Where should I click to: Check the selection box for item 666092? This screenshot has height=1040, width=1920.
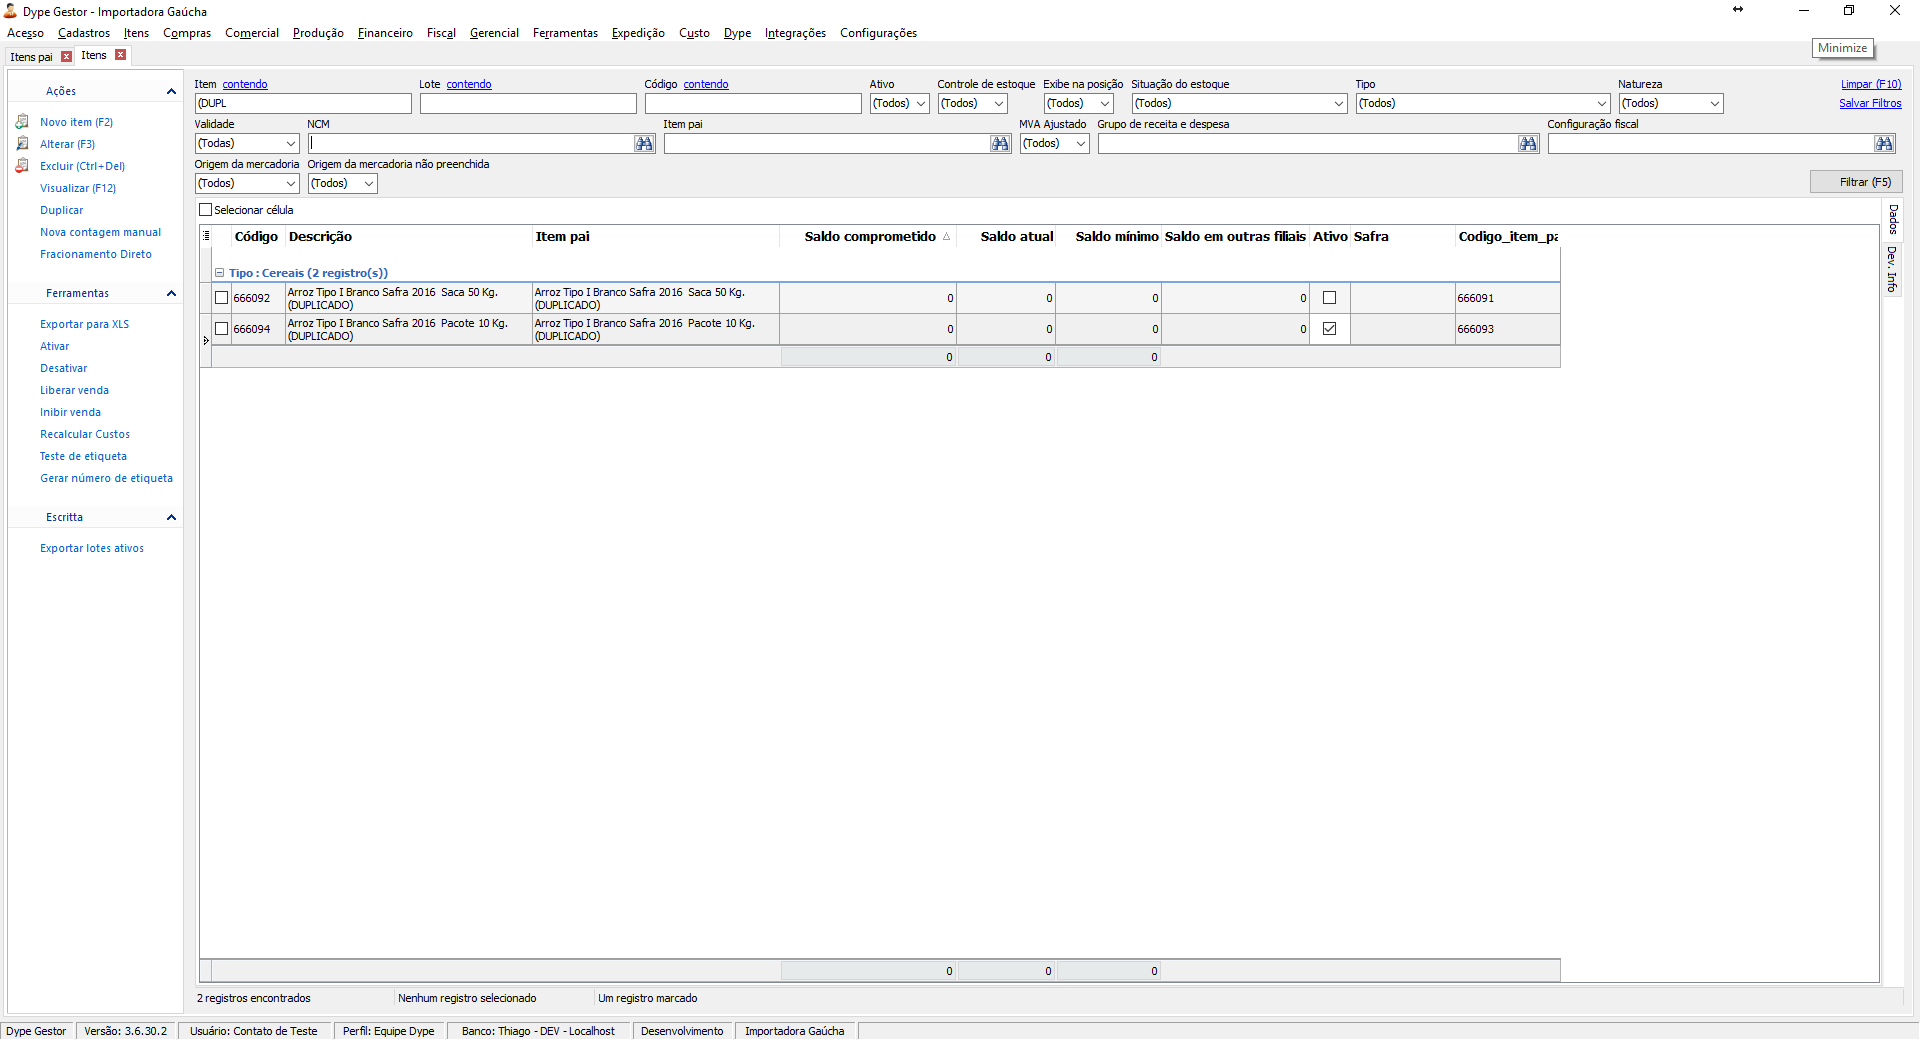[x=222, y=298]
